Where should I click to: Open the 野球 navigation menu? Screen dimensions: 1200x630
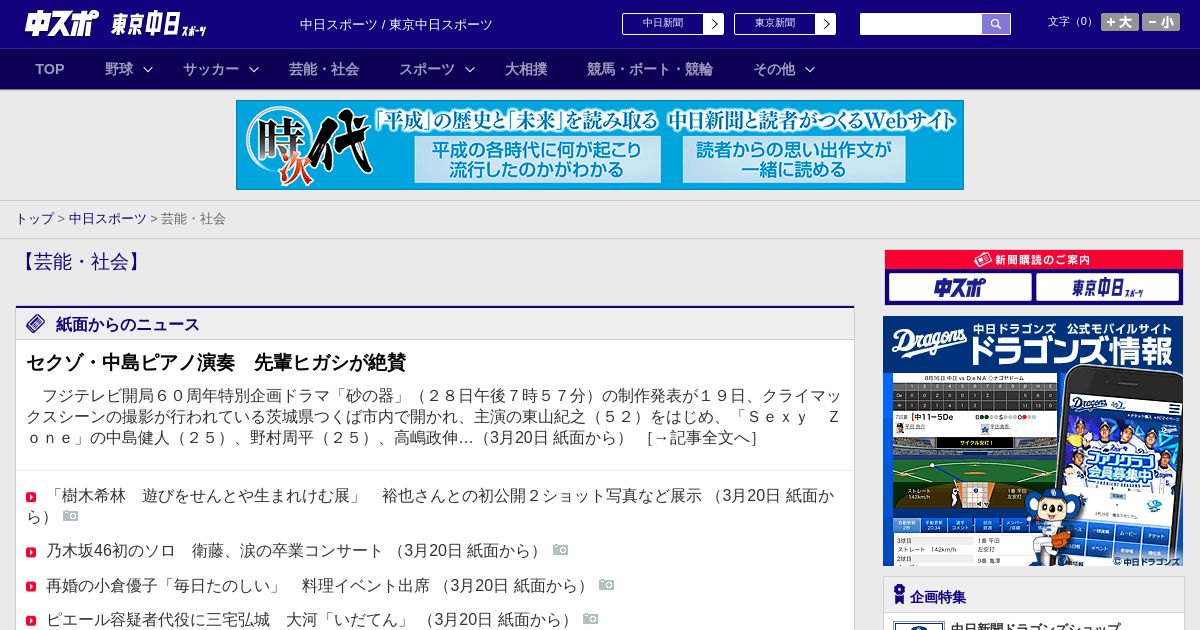119,69
